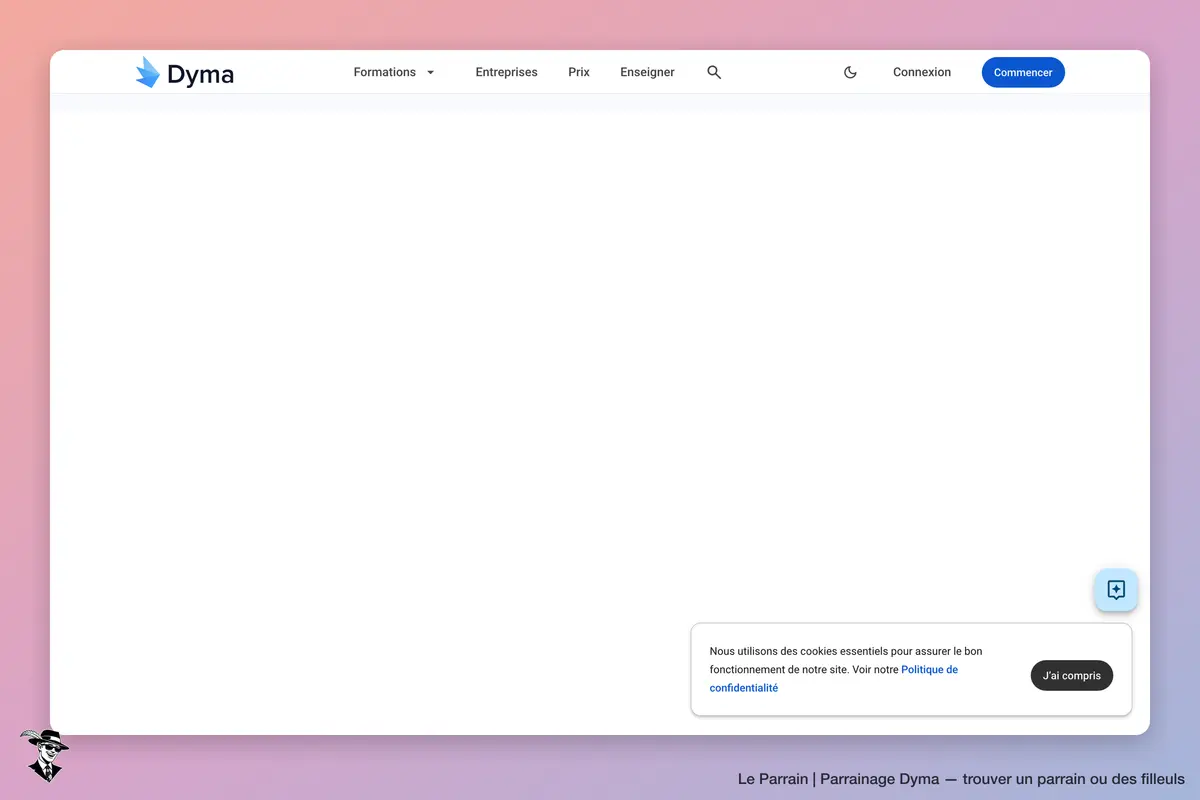This screenshot has height=800, width=1200.
Task: Open the Prix menu item
Action: pyautogui.click(x=579, y=72)
